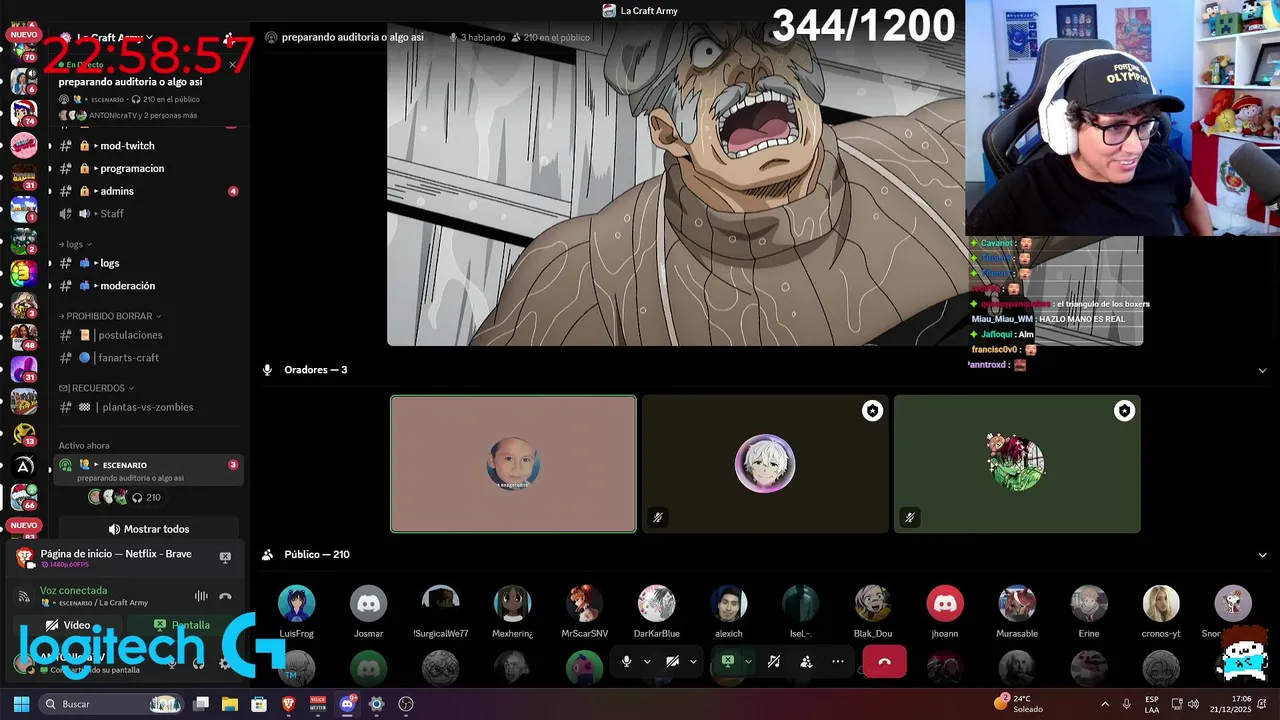Open File Explorer from taskbar
Image resolution: width=1280 pixels, height=720 pixels.
click(230, 704)
